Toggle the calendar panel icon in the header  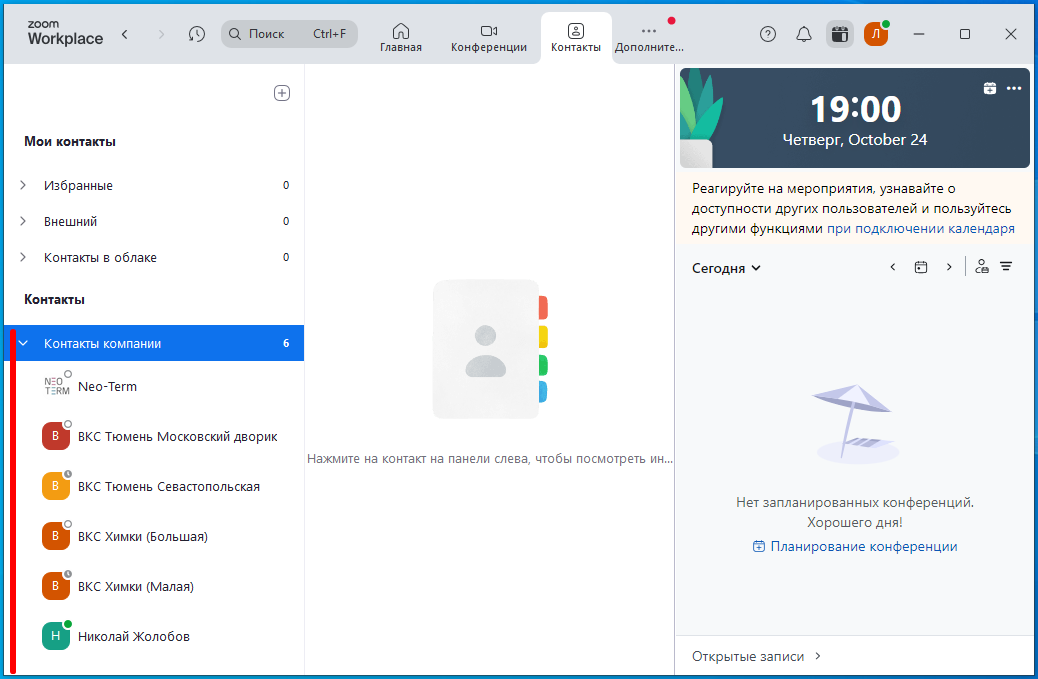coord(839,34)
